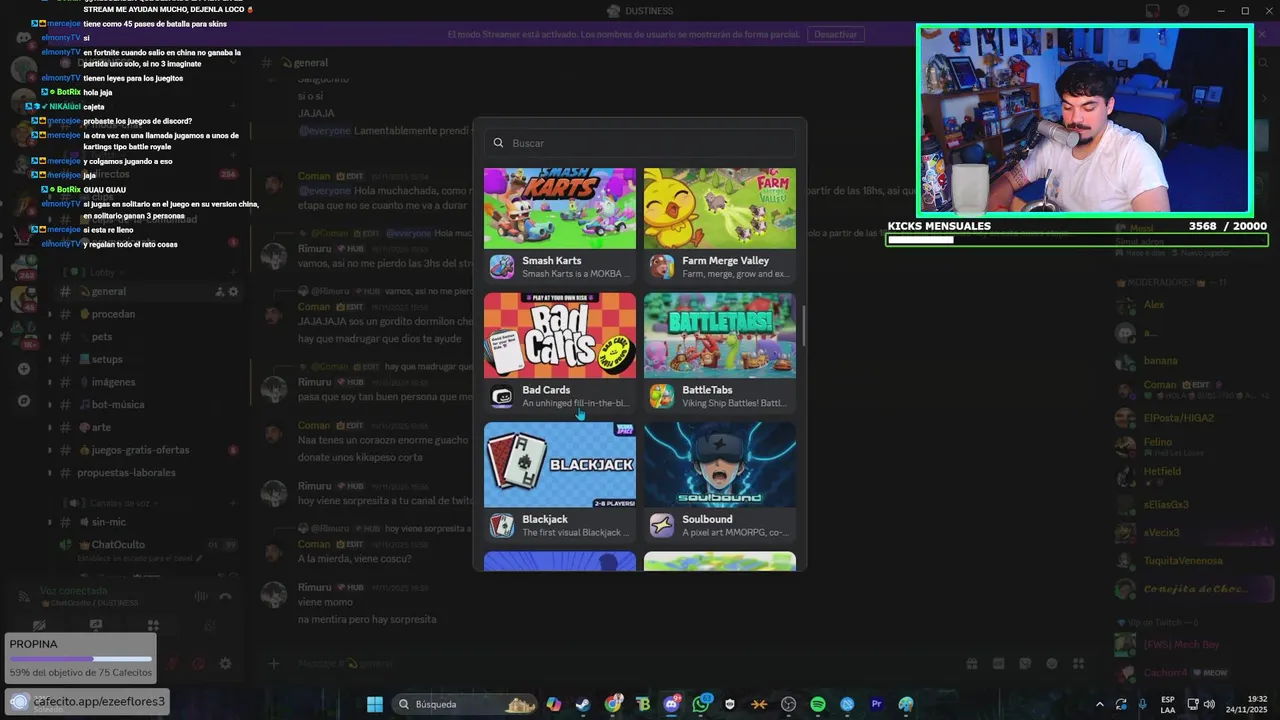Open Windows Start menu
Image resolution: width=1280 pixels, height=720 pixels.
click(x=375, y=704)
